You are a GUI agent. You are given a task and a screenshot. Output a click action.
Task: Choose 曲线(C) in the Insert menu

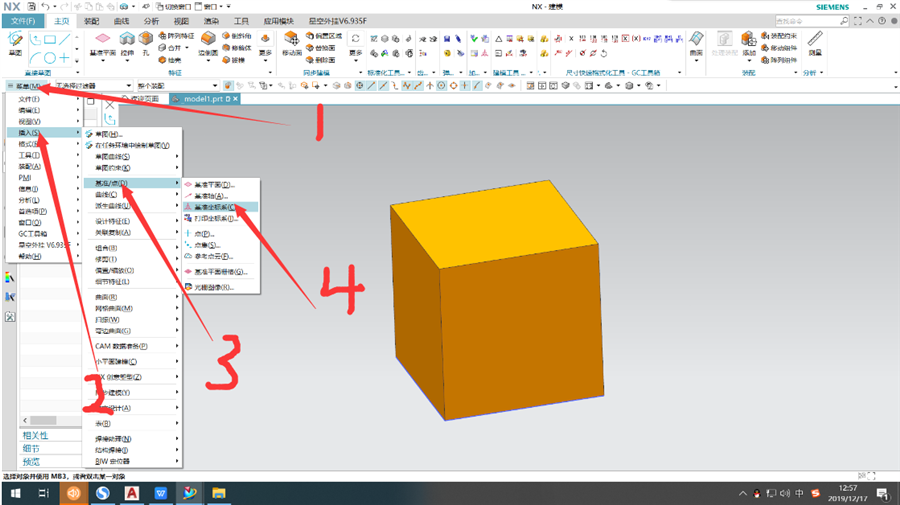(133, 195)
